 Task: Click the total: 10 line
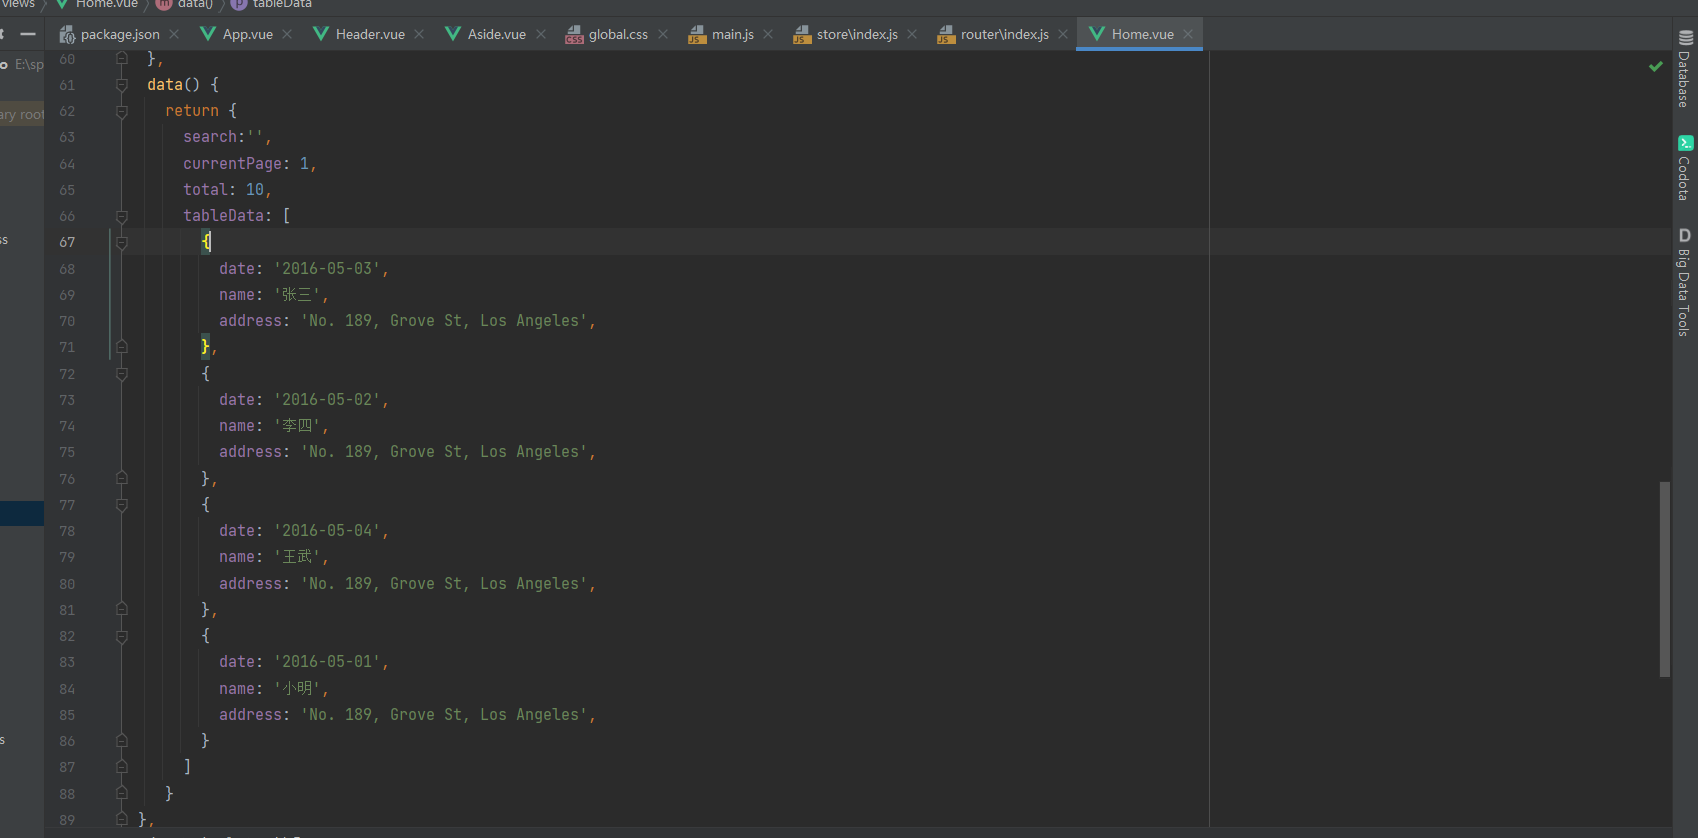(x=227, y=189)
